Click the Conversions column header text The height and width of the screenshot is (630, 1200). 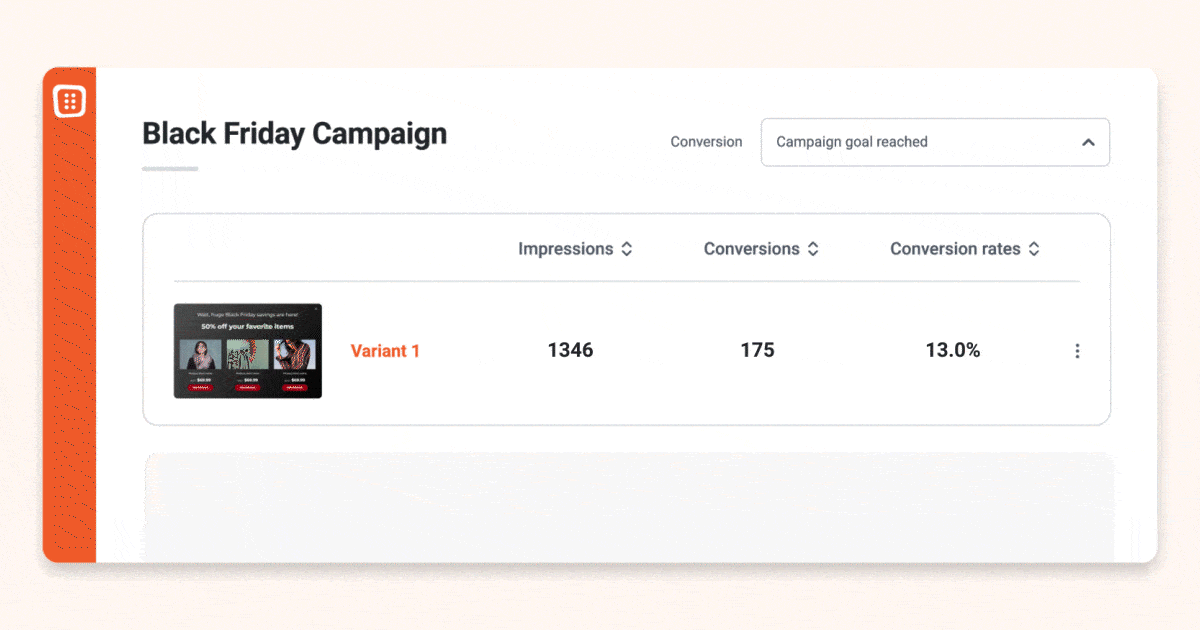click(752, 249)
